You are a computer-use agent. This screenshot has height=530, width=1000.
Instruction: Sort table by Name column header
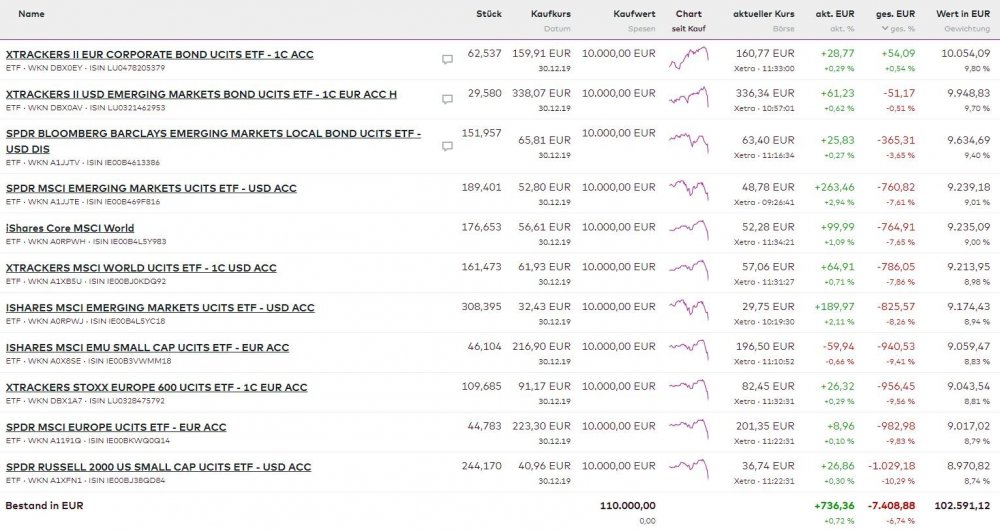(x=31, y=14)
